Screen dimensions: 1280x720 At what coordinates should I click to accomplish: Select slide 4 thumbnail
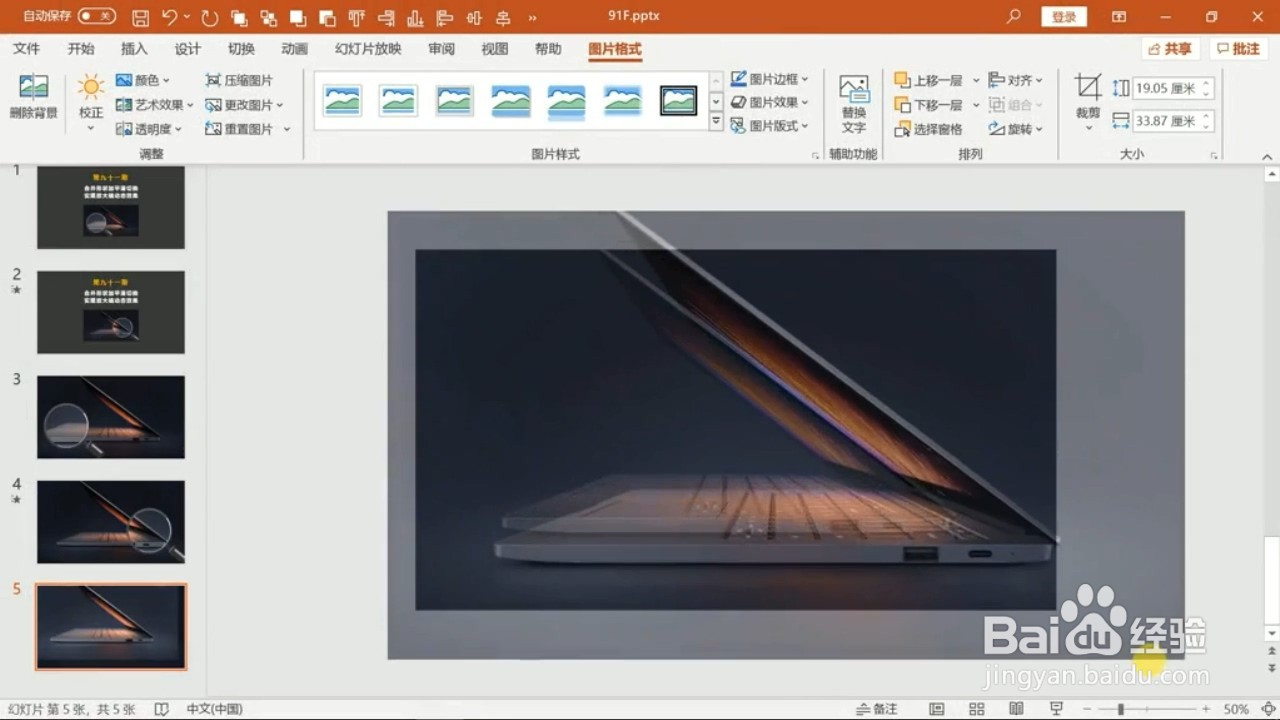tap(111, 522)
